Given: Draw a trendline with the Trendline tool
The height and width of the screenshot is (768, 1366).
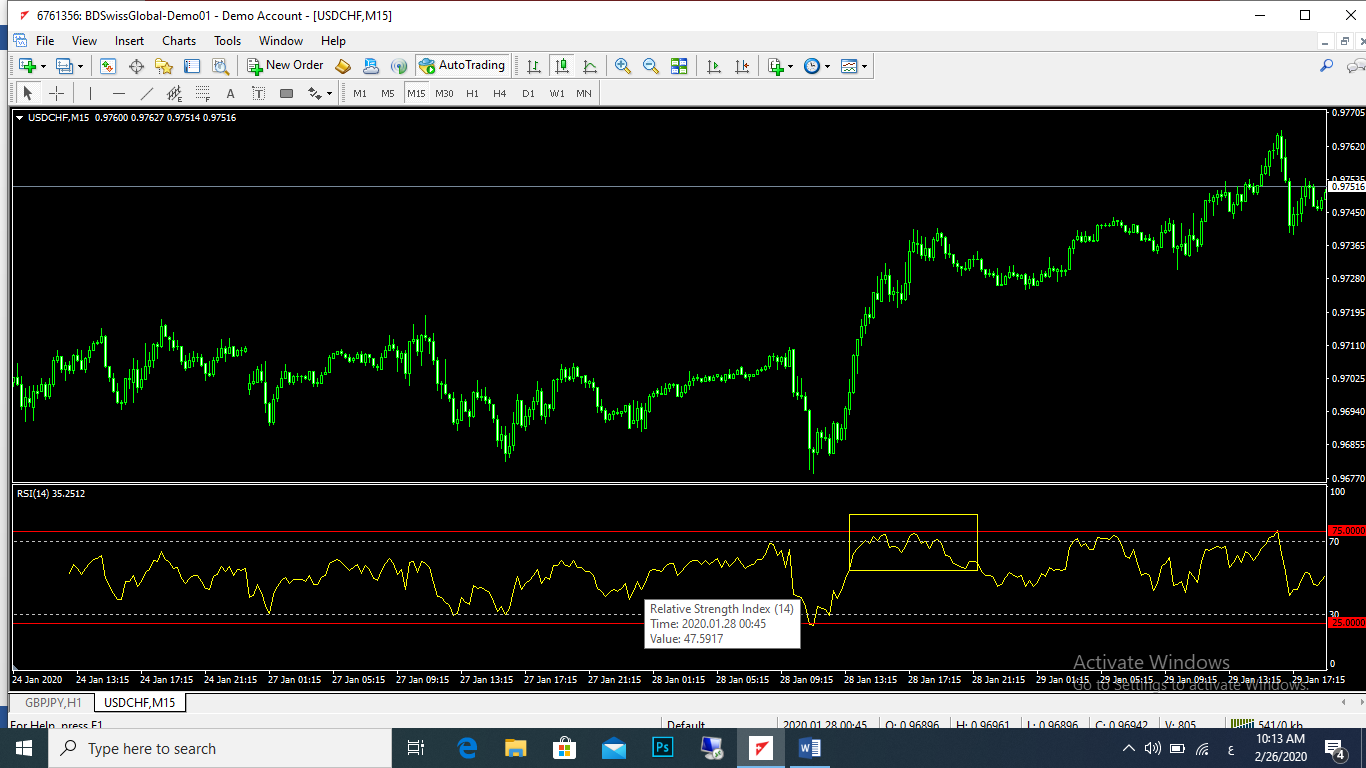Looking at the screenshot, I should pos(147,93).
